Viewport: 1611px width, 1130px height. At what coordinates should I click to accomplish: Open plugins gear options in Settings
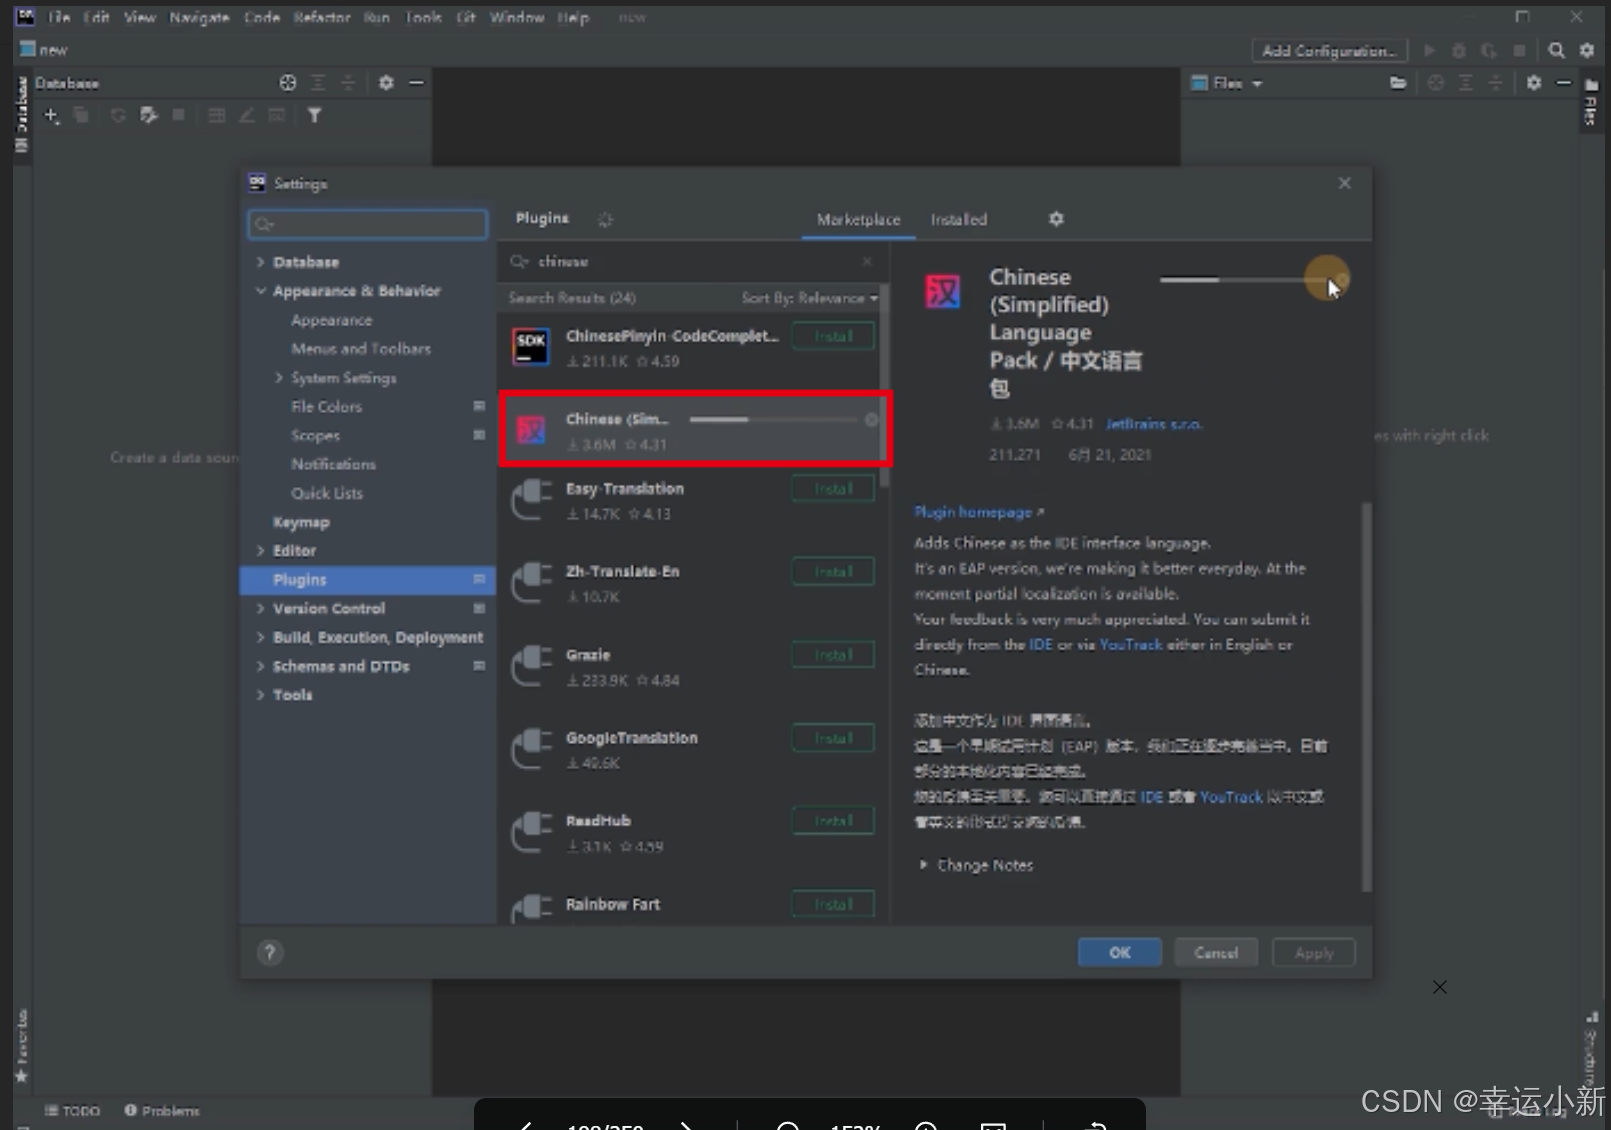(x=1056, y=219)
